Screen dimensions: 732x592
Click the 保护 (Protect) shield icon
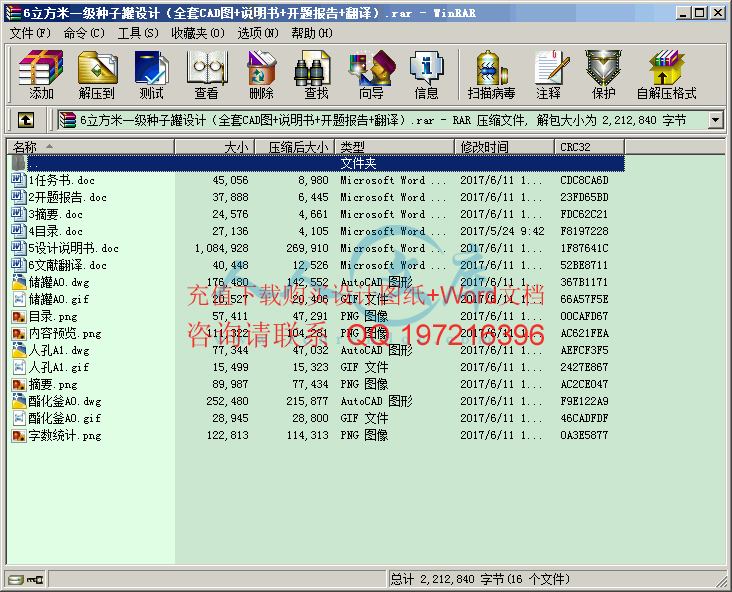604,75
